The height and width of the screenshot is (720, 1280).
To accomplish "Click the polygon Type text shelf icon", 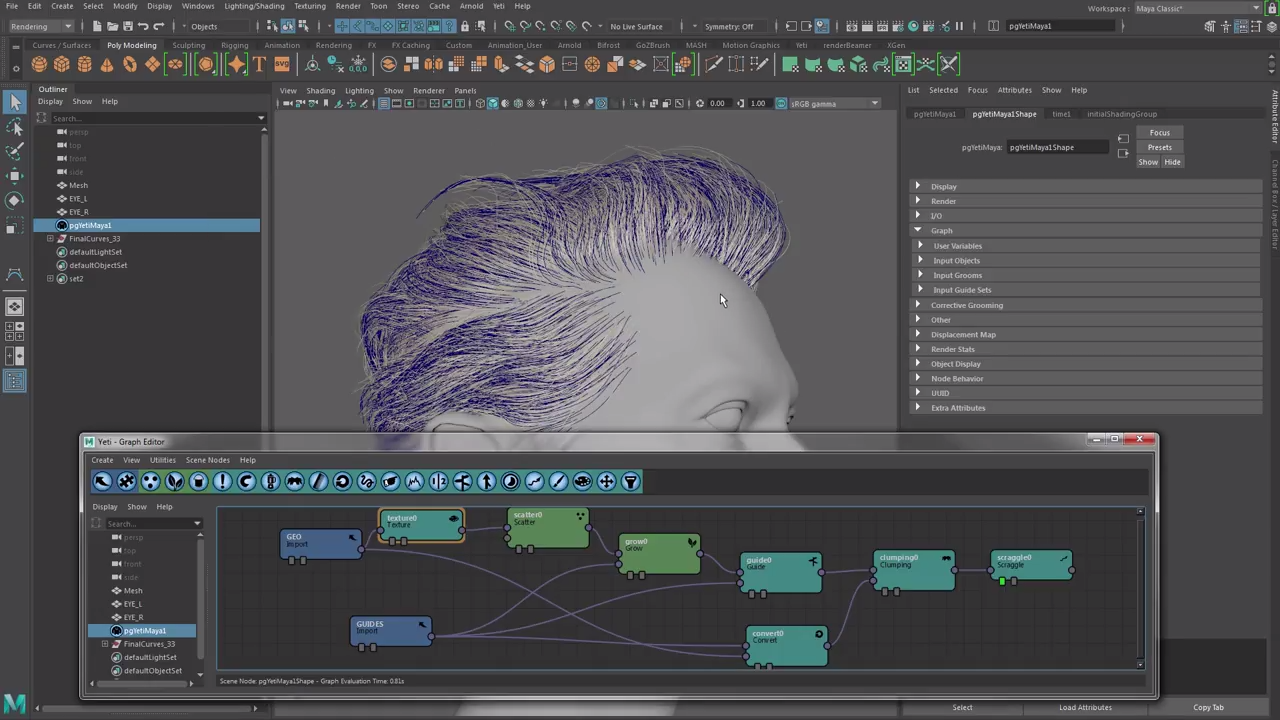I will [x=259, y=65].
